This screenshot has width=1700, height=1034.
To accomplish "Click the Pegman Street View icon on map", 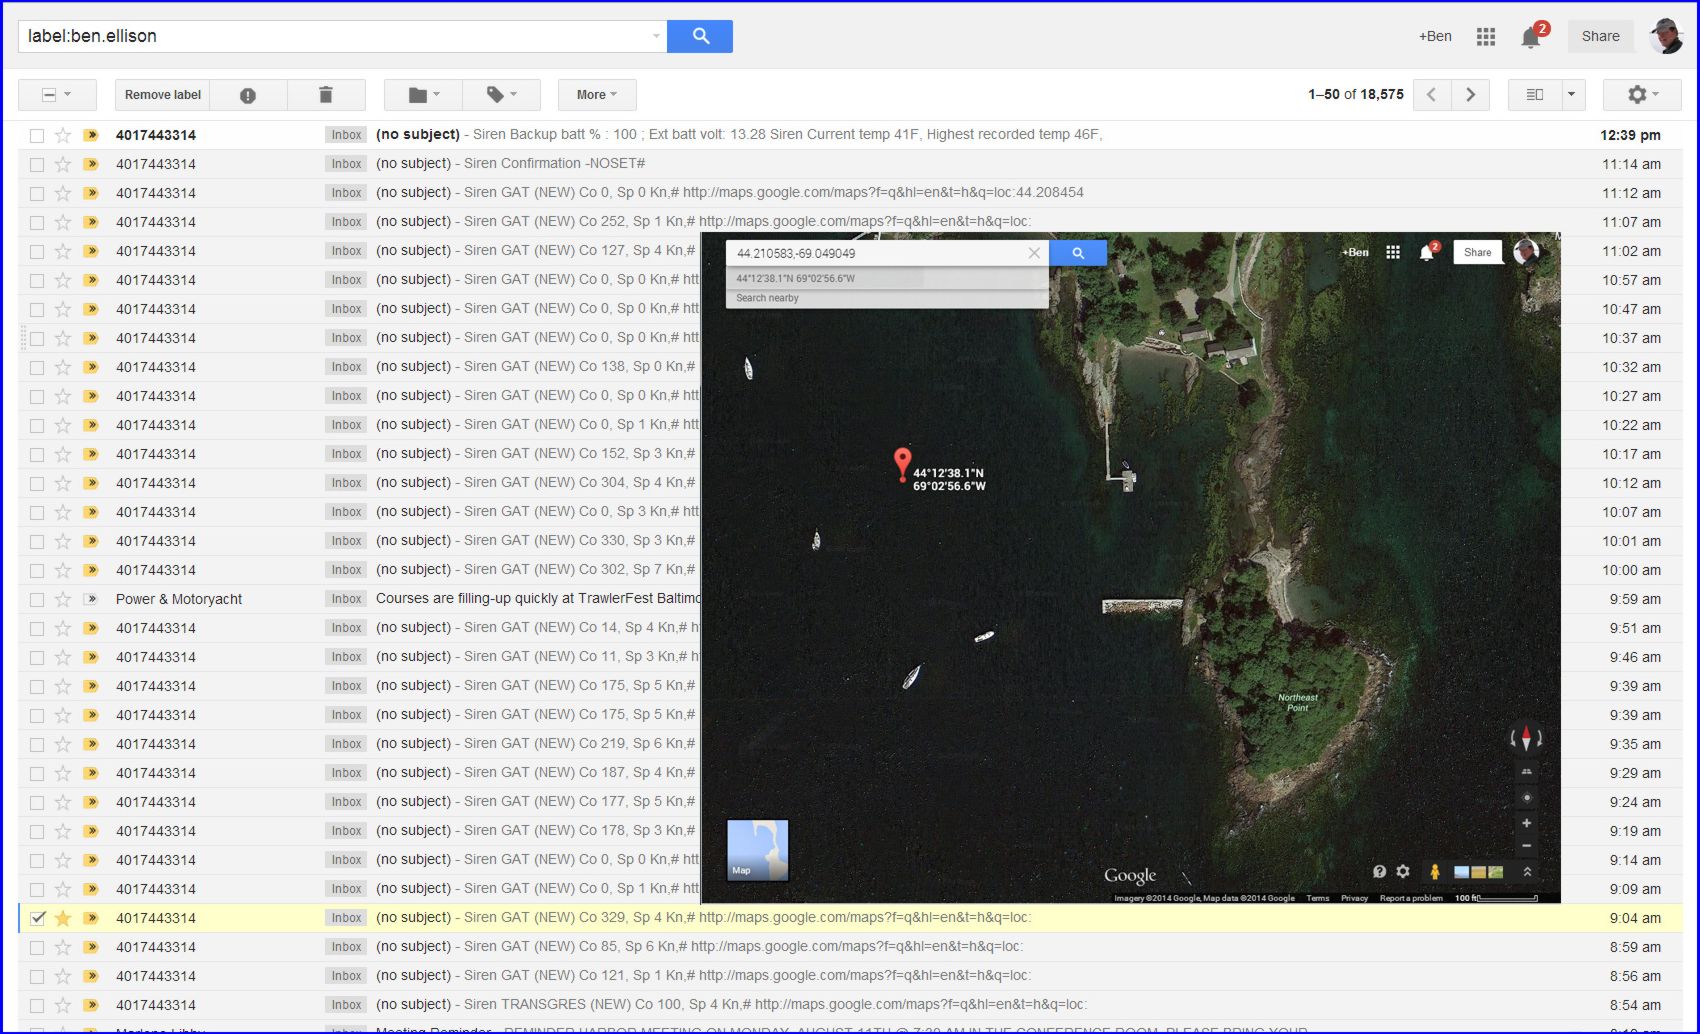I will click(1434, 872).
